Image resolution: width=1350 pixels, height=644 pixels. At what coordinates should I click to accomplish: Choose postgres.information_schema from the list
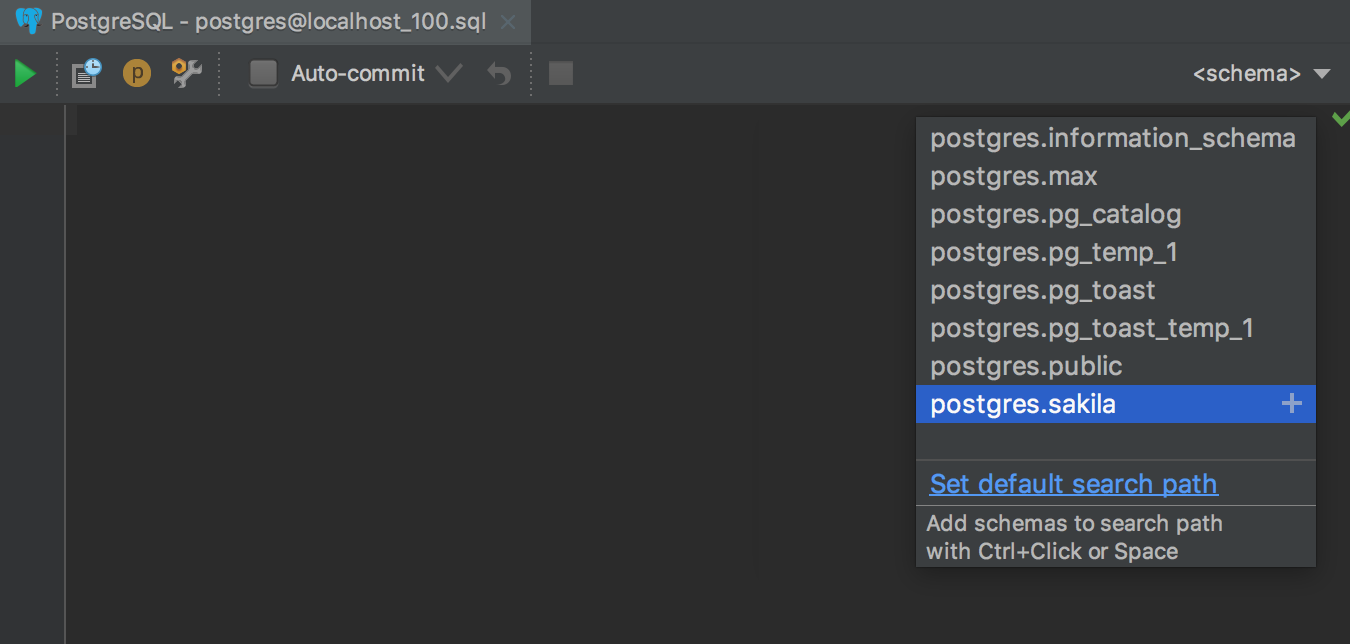[1115, 138]
